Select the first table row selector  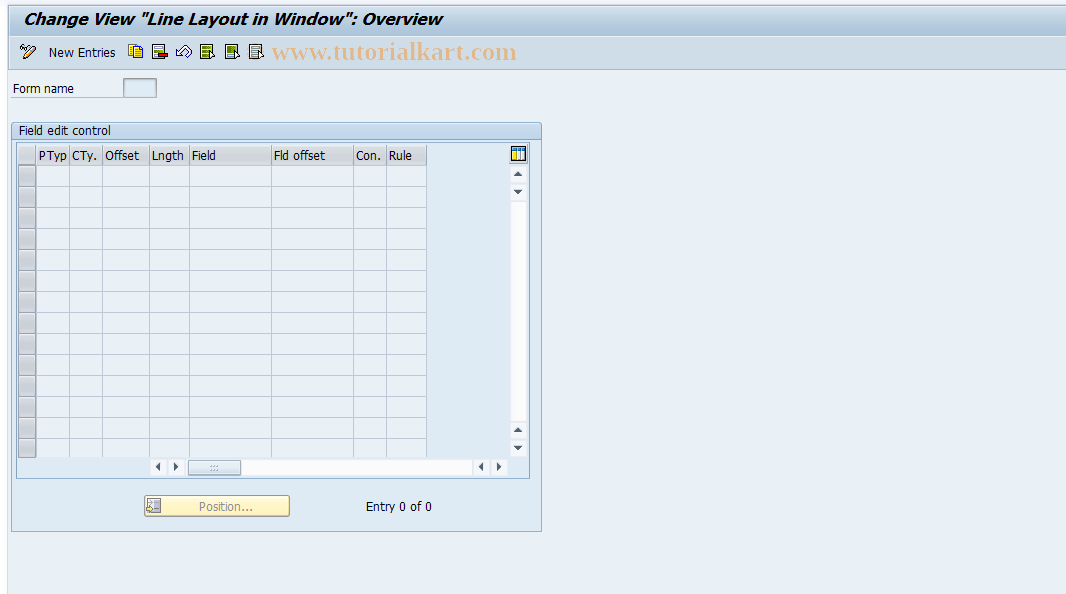click(27, 176)
